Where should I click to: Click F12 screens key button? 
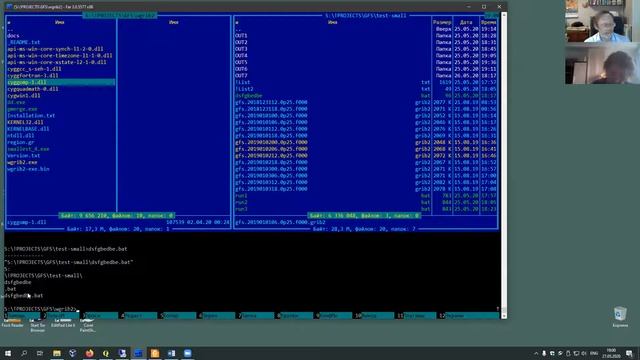[x=469, y=316]
